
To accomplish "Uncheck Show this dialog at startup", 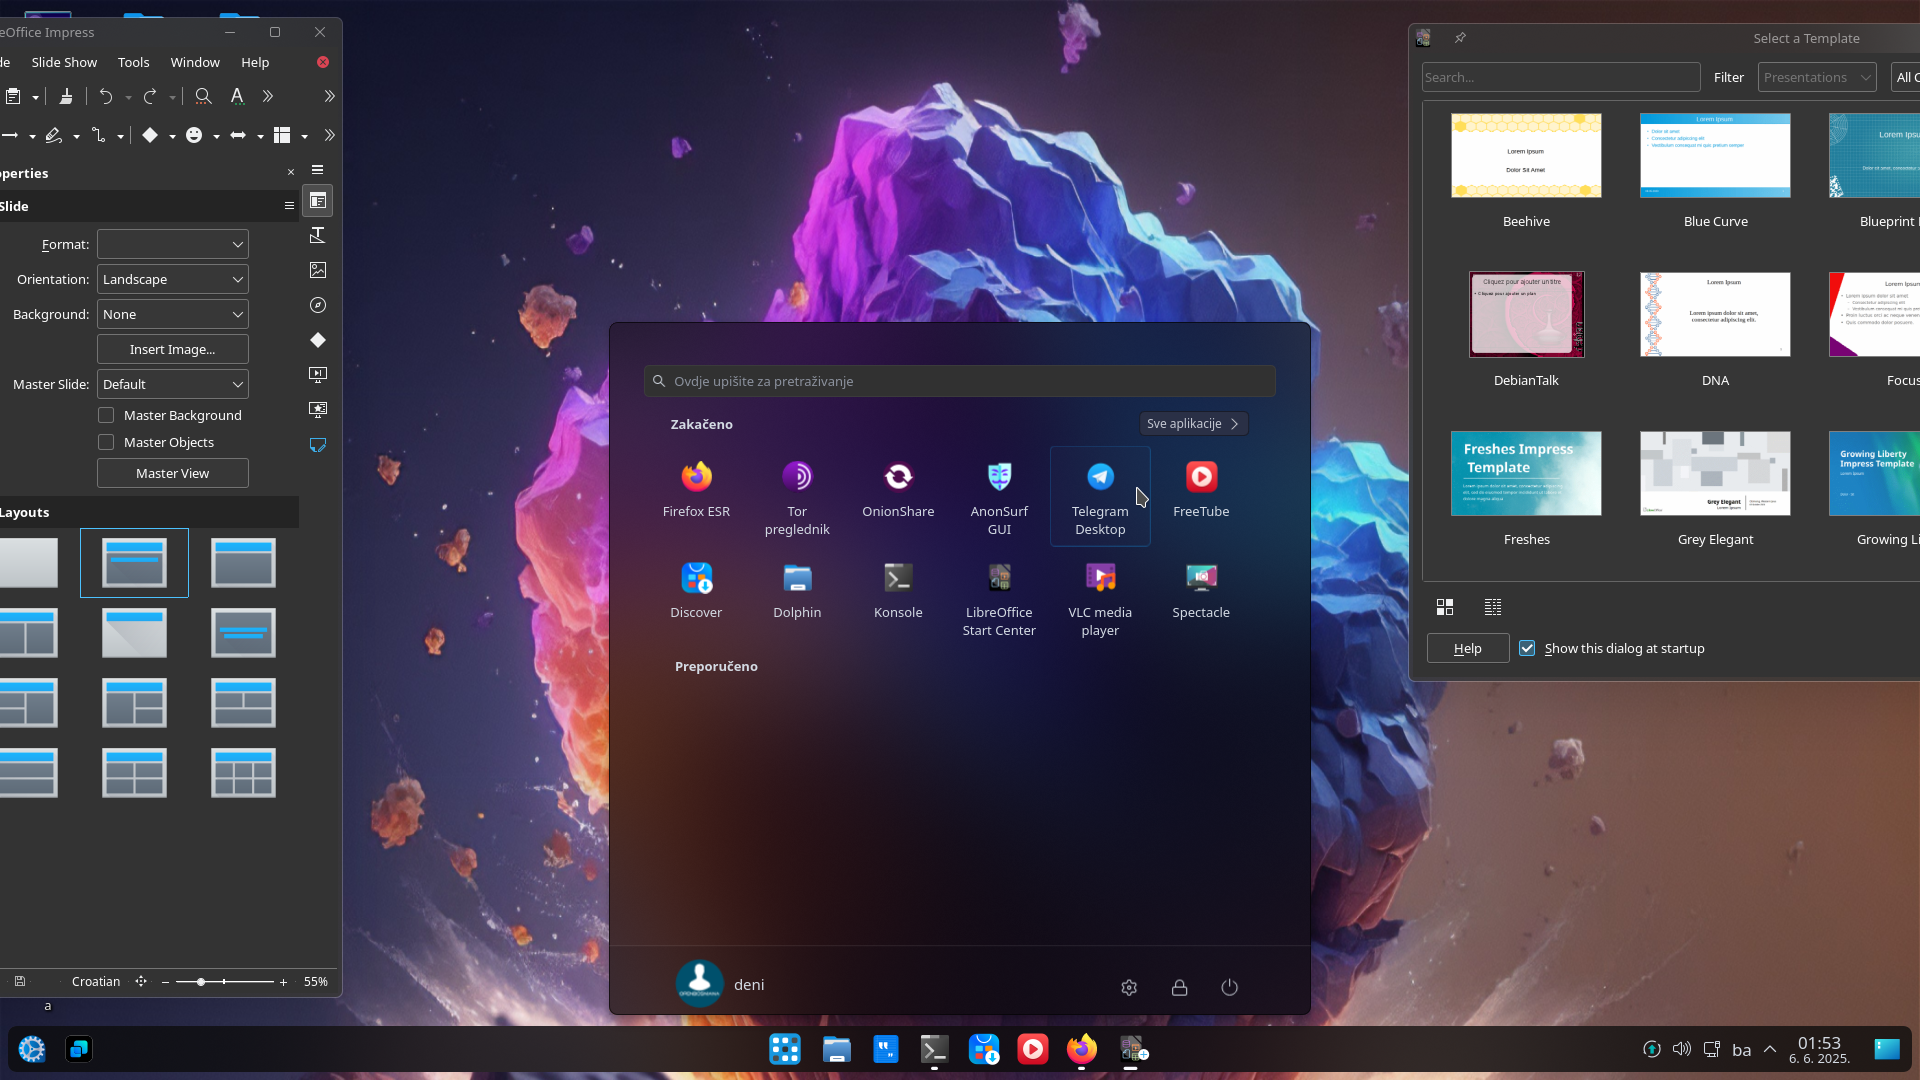I will click(1527, 648).
